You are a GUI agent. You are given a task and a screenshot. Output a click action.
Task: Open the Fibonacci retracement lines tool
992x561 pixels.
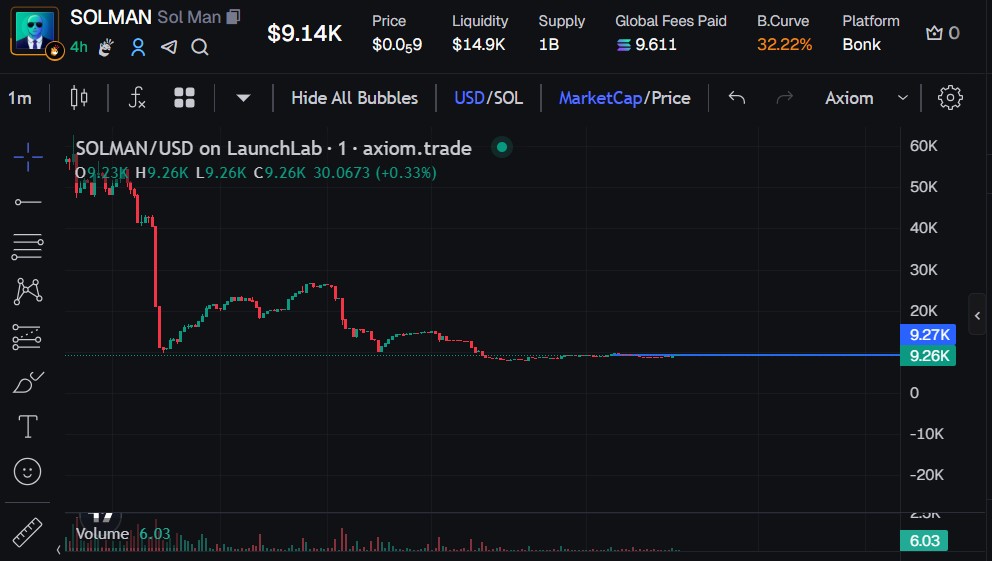click(28, 247)
